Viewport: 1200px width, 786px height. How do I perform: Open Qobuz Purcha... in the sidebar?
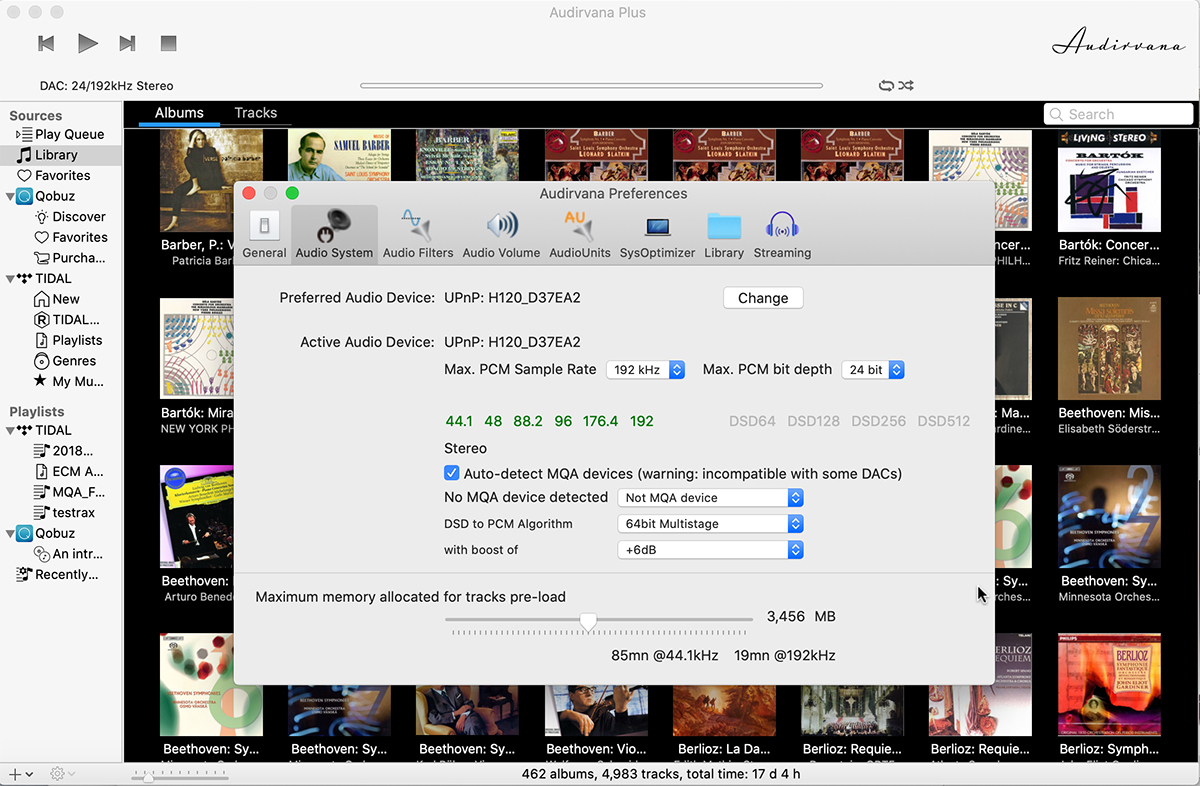pyautogui.click(x=79, y=258)
